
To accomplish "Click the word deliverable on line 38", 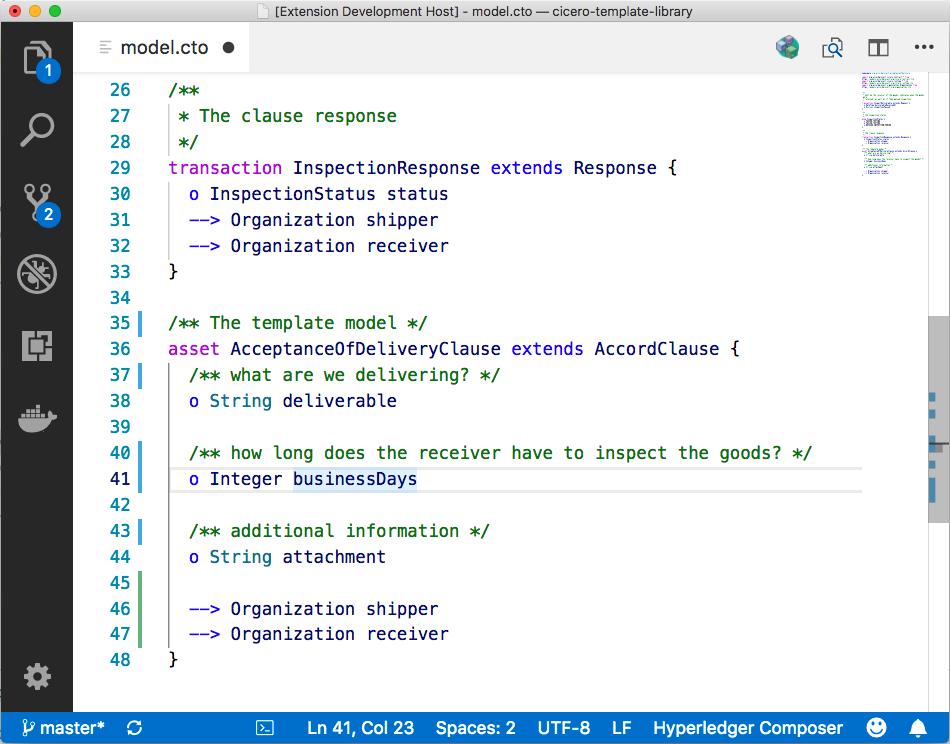I will 339,401.
